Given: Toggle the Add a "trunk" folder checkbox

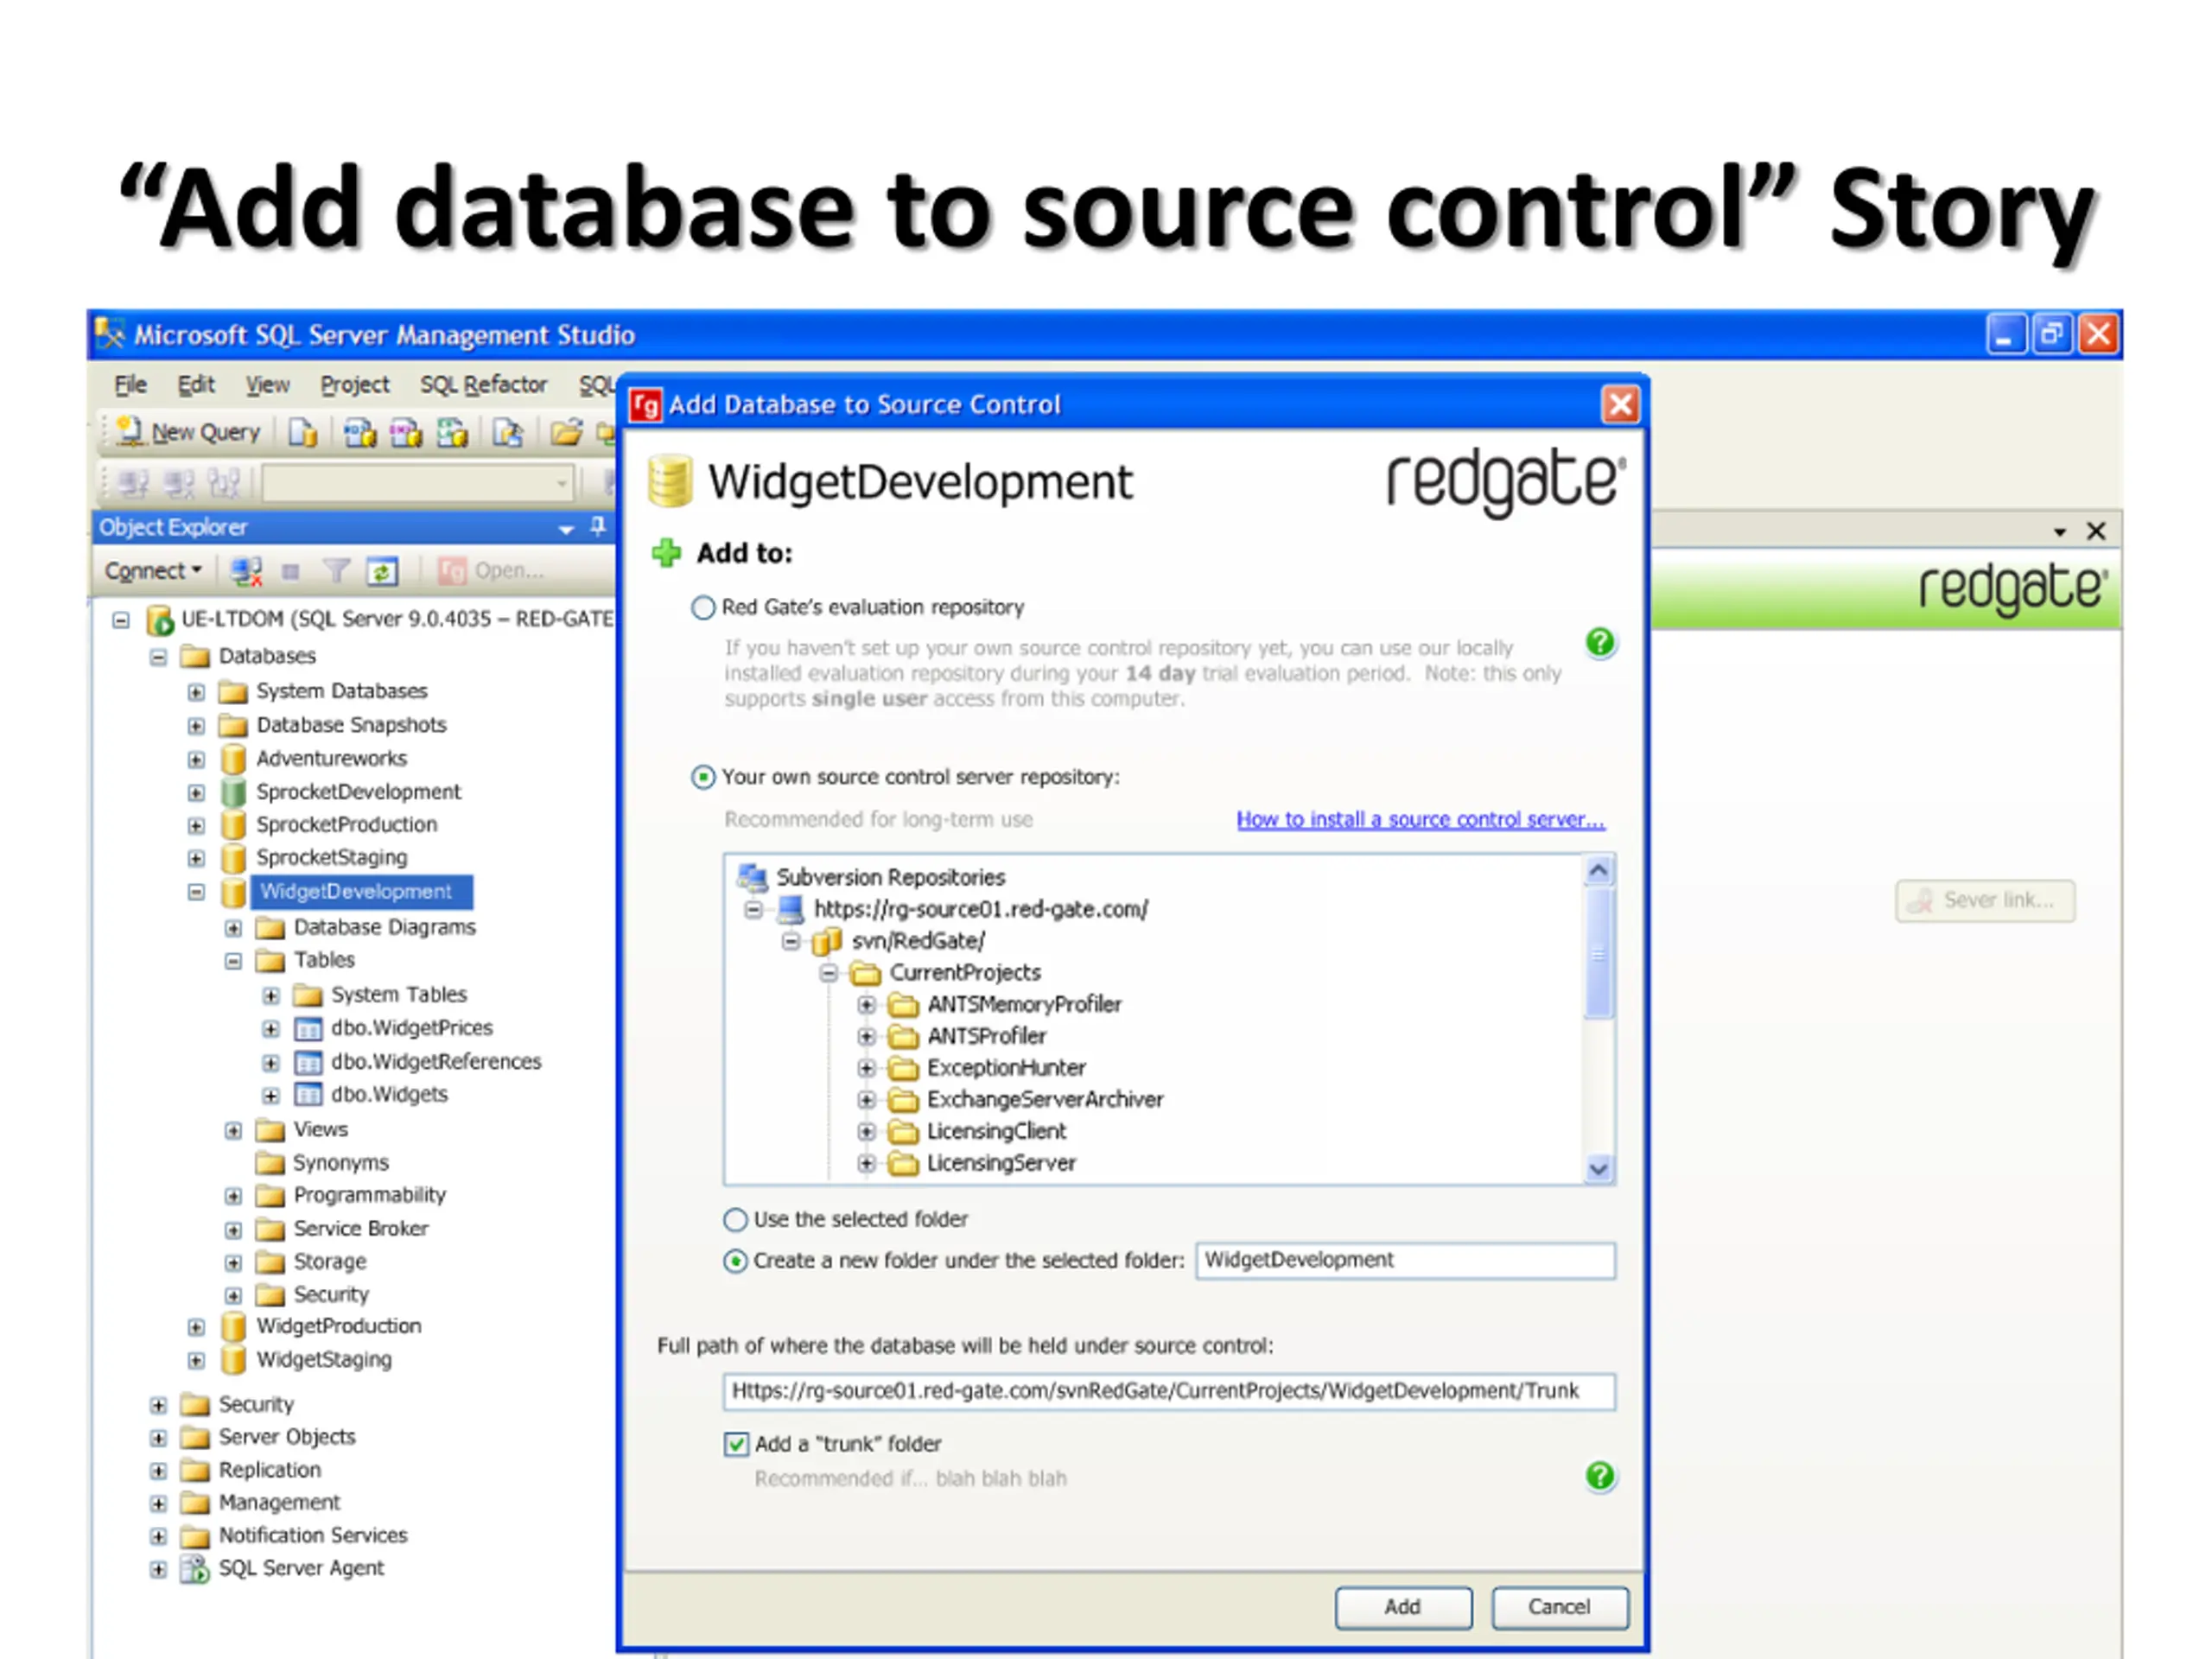Looking at the screenshot, I should [736, 1444].
